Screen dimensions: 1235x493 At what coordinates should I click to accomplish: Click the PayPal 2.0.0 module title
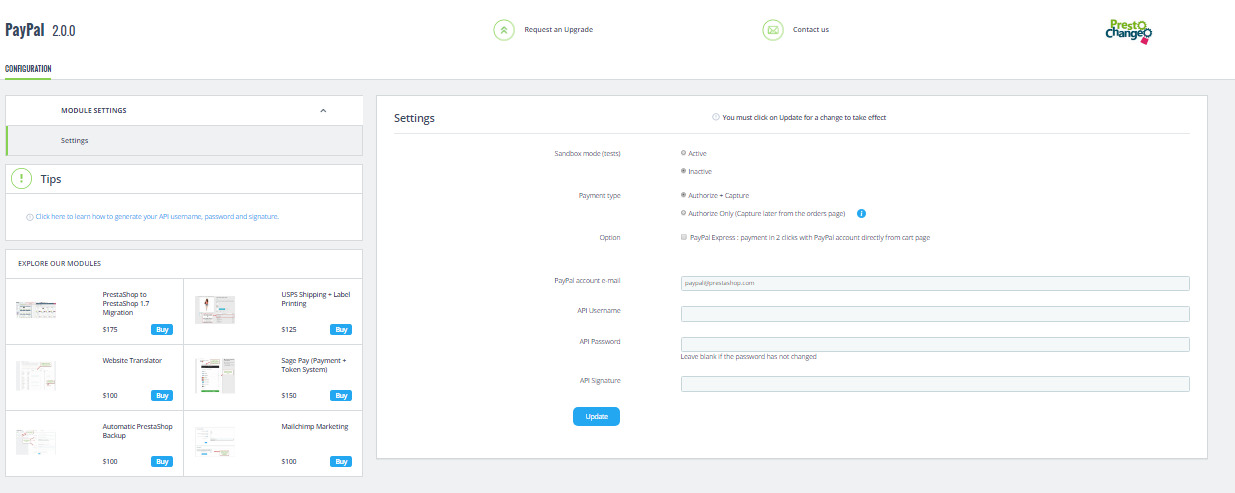[x=40, y=31]
